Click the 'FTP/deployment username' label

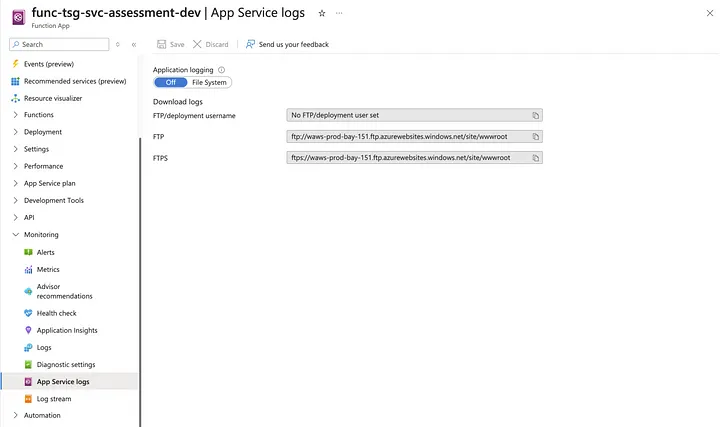[x=194, y=116]
